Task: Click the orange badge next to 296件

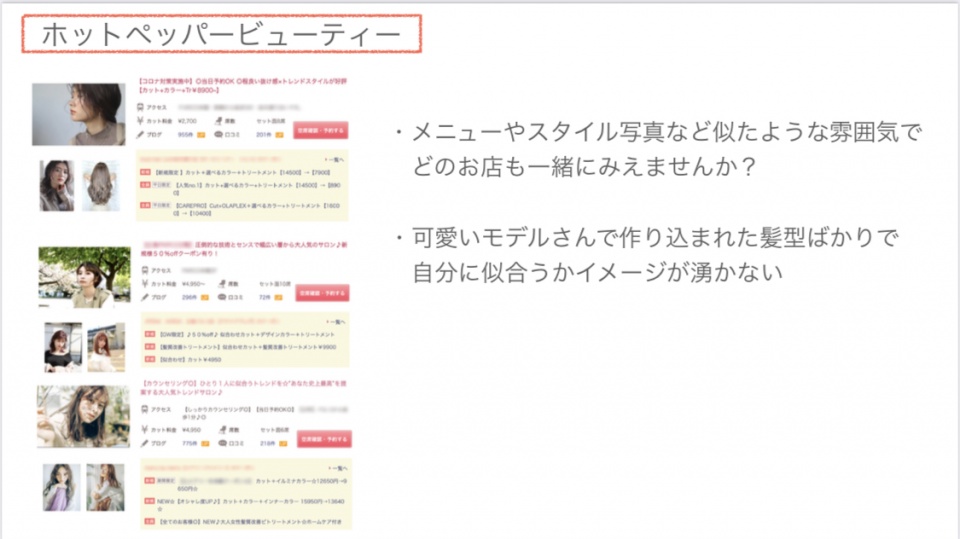Action: [x=204, y=298]
